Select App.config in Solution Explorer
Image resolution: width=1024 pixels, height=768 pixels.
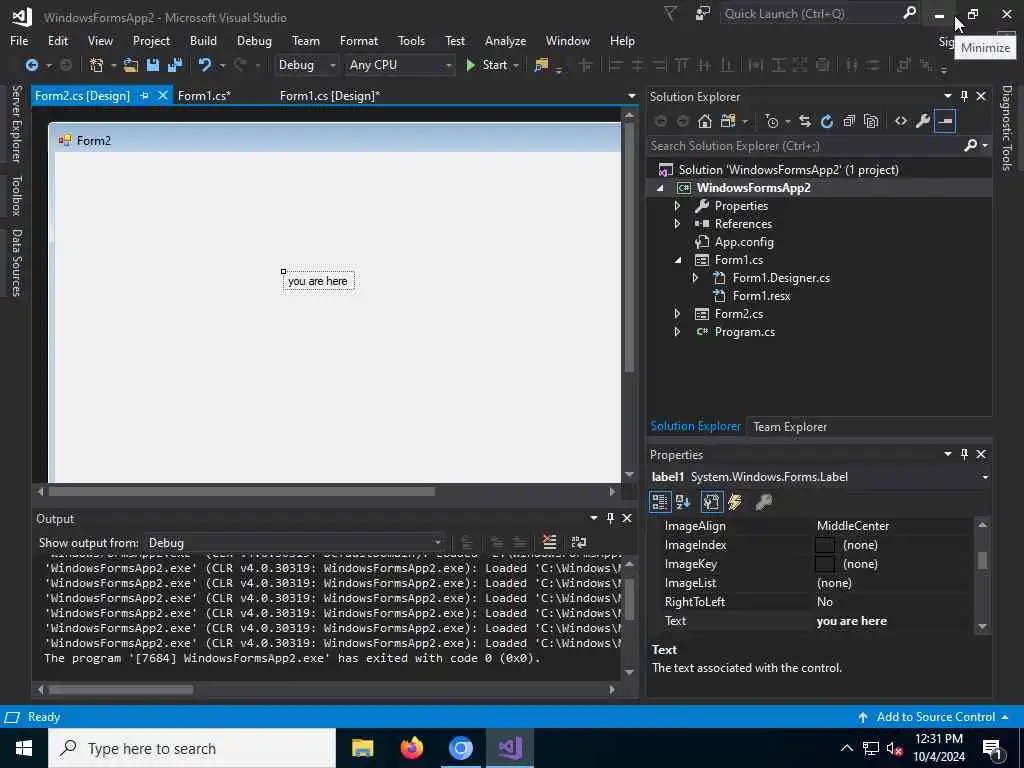point(744,242)
